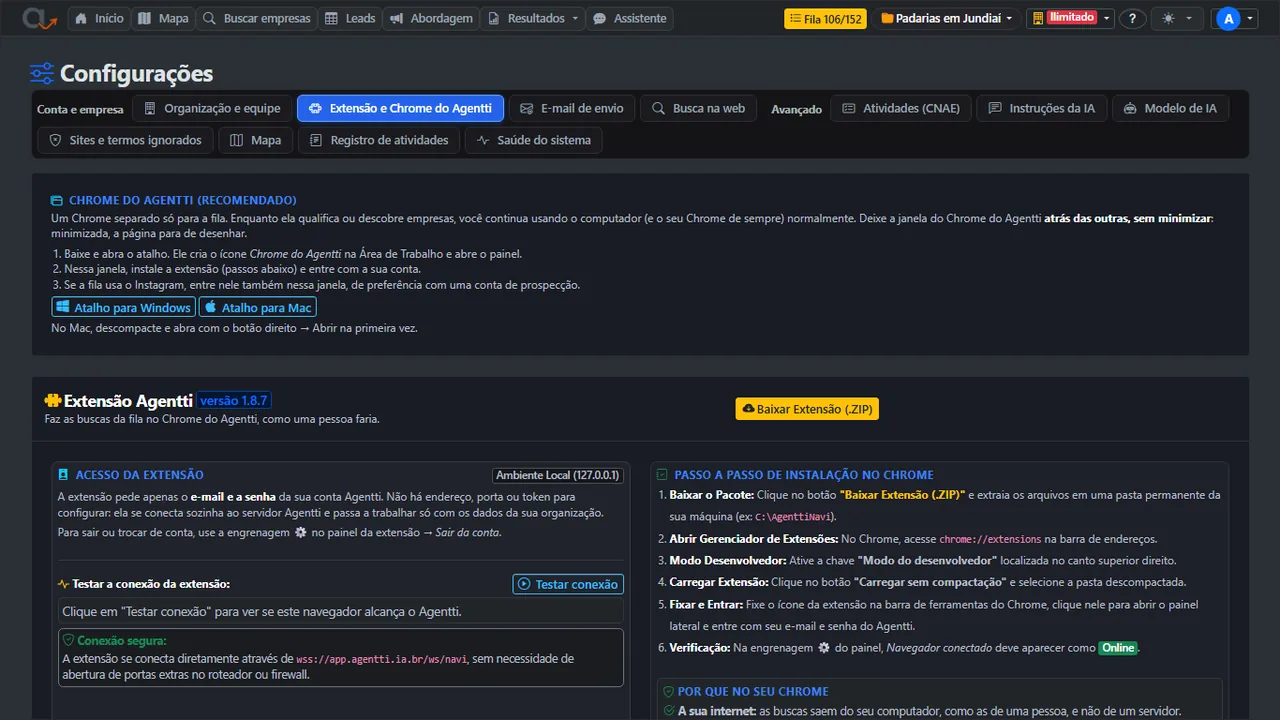Viewport: 1280px width, 720px height.
Task: Select the Extensão e Chrome do Agentti tab
Action: pos(400,108)
